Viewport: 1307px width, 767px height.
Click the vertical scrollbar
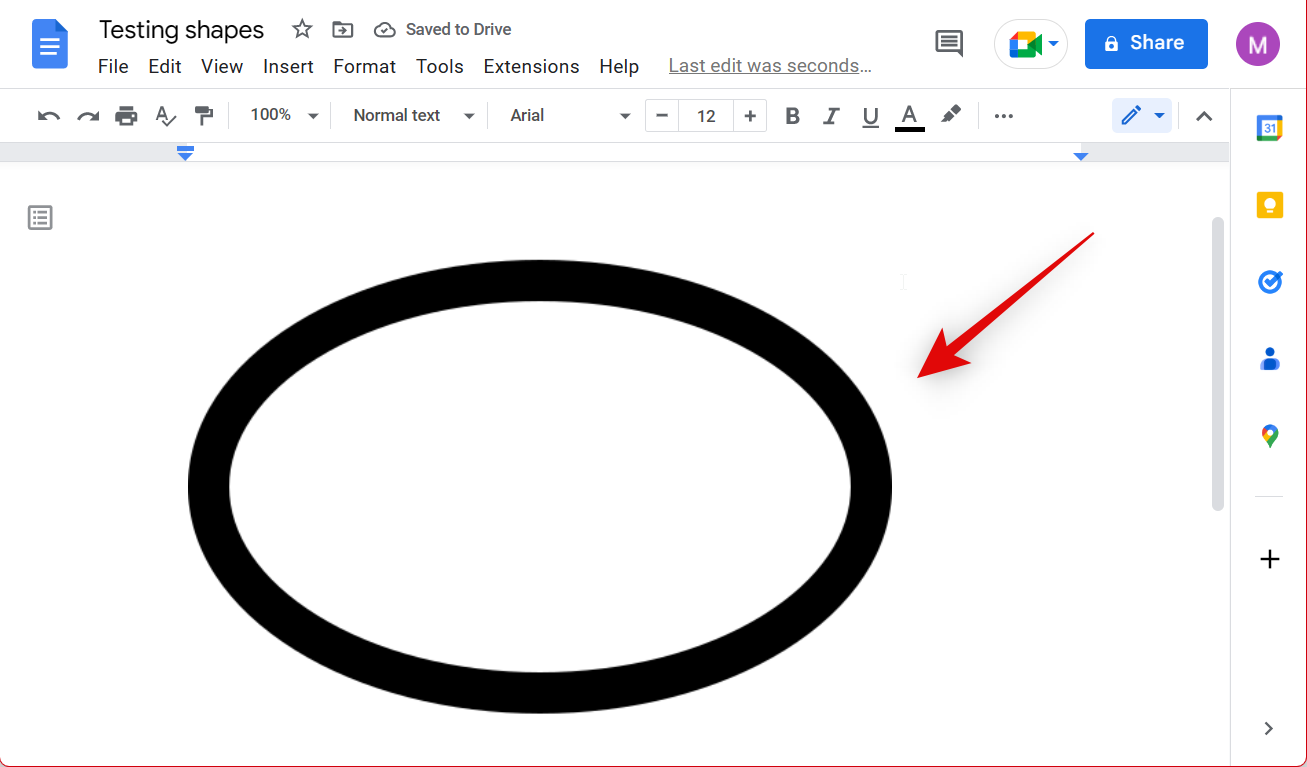coord(1217,364)
